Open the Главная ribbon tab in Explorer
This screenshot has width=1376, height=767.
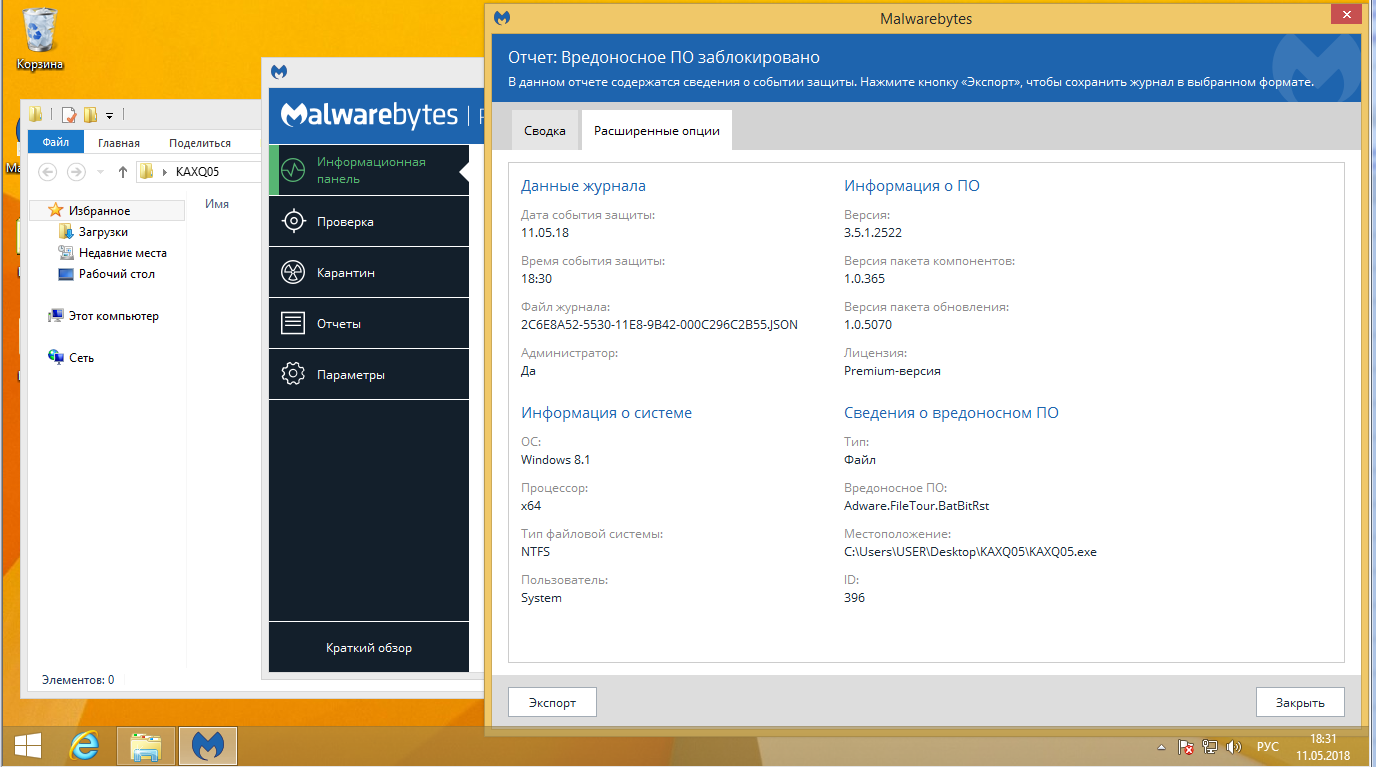pos(119,143)
